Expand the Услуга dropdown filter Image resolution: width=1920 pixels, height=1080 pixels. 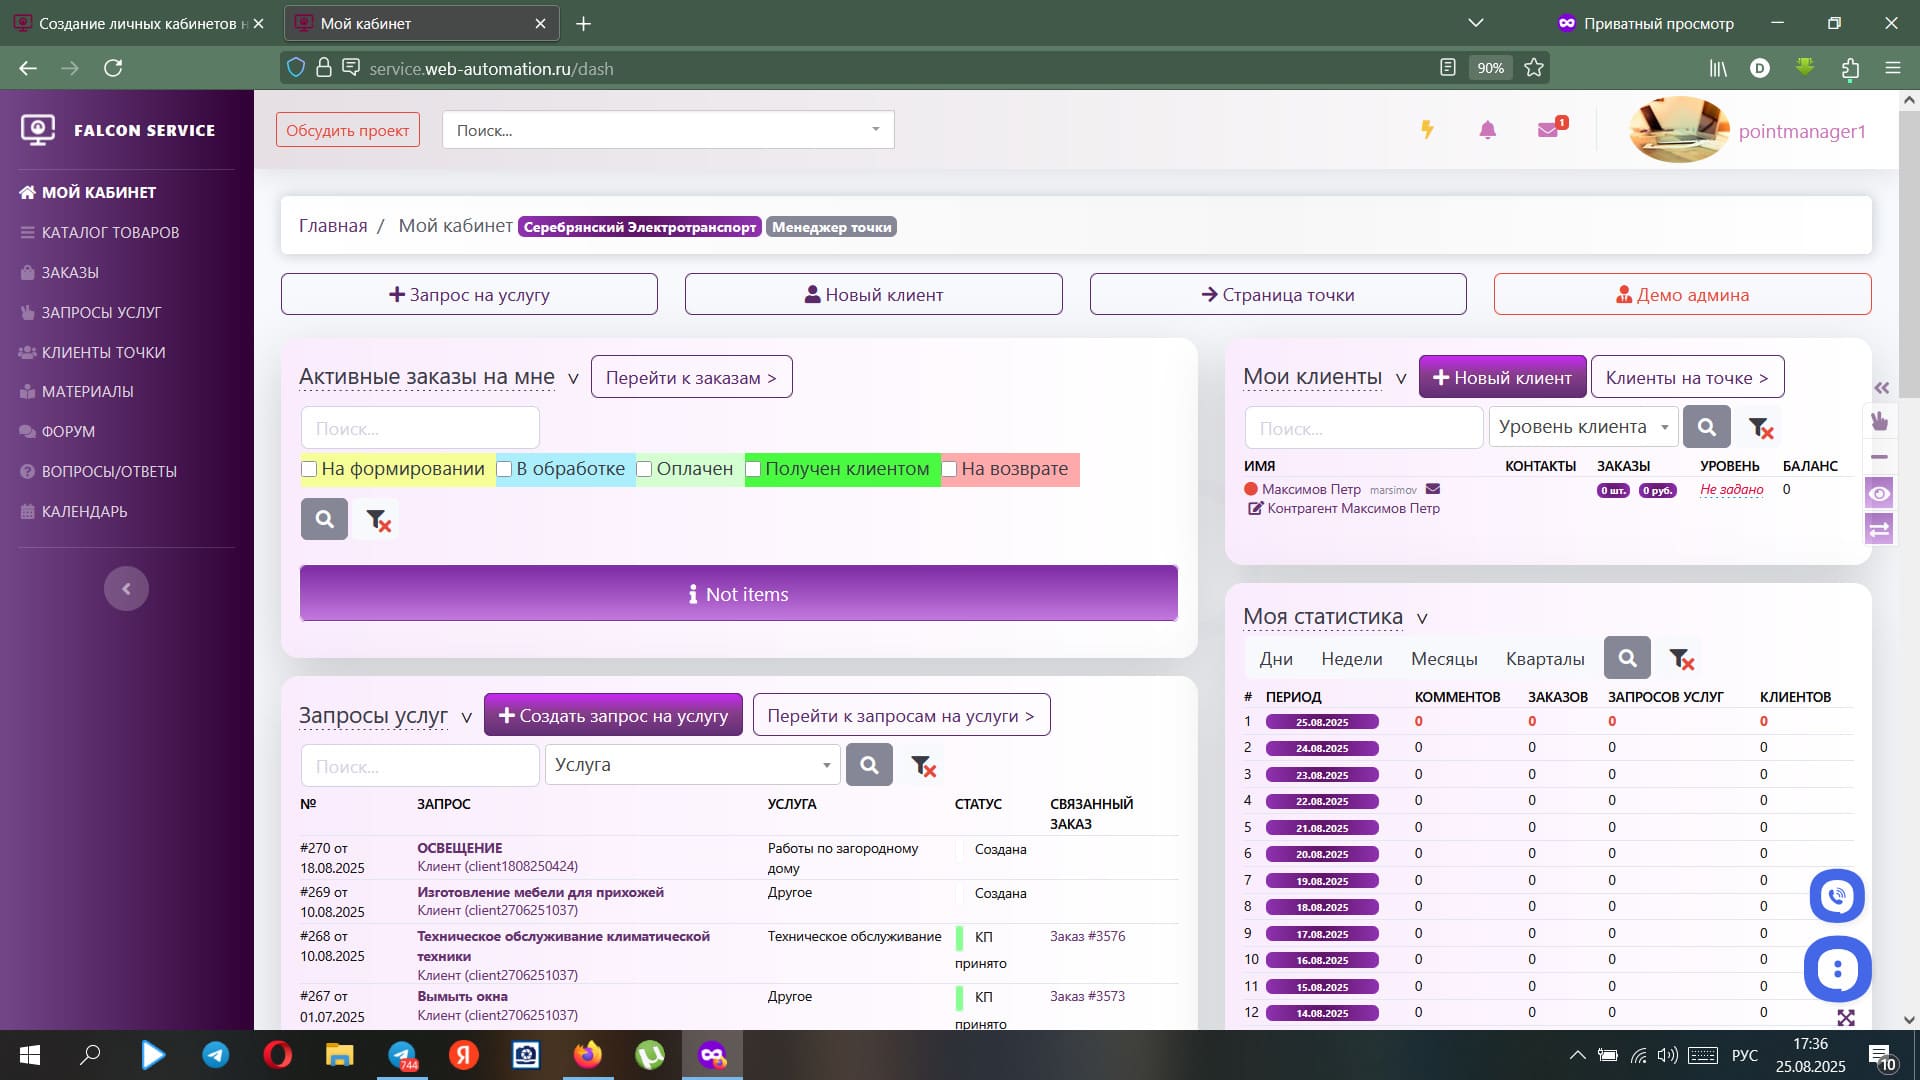[x=692, y=765]
